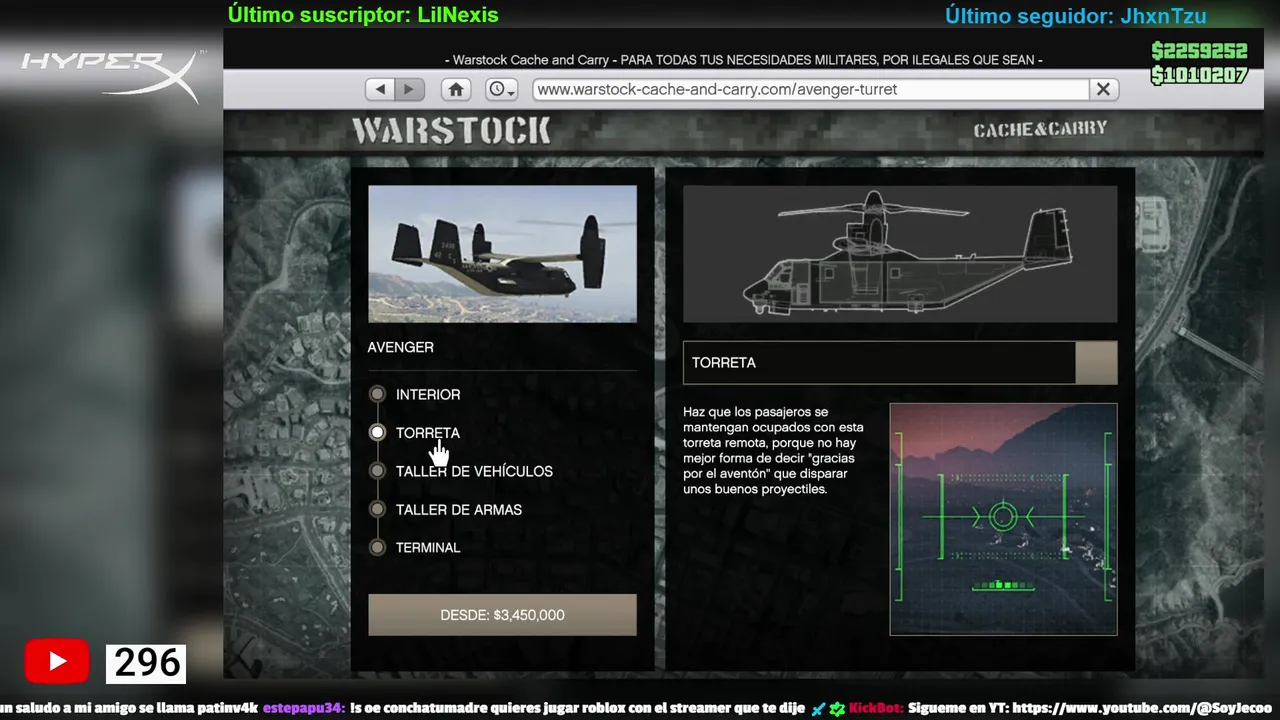1280x720 pixels.
Task: Click the turret description paragraph
Action: click(773, 450)
